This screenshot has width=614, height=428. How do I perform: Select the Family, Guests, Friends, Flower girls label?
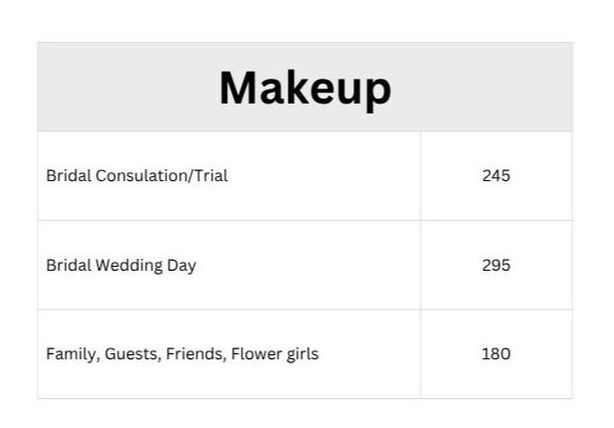[182, 354]
